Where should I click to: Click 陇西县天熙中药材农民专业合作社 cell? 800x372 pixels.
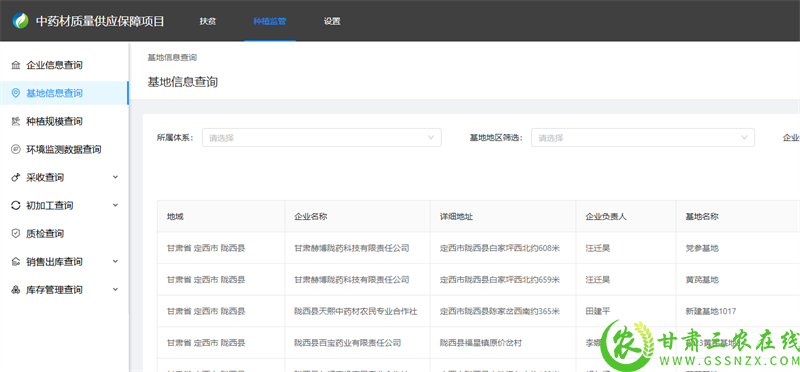(x=356, y=311)
